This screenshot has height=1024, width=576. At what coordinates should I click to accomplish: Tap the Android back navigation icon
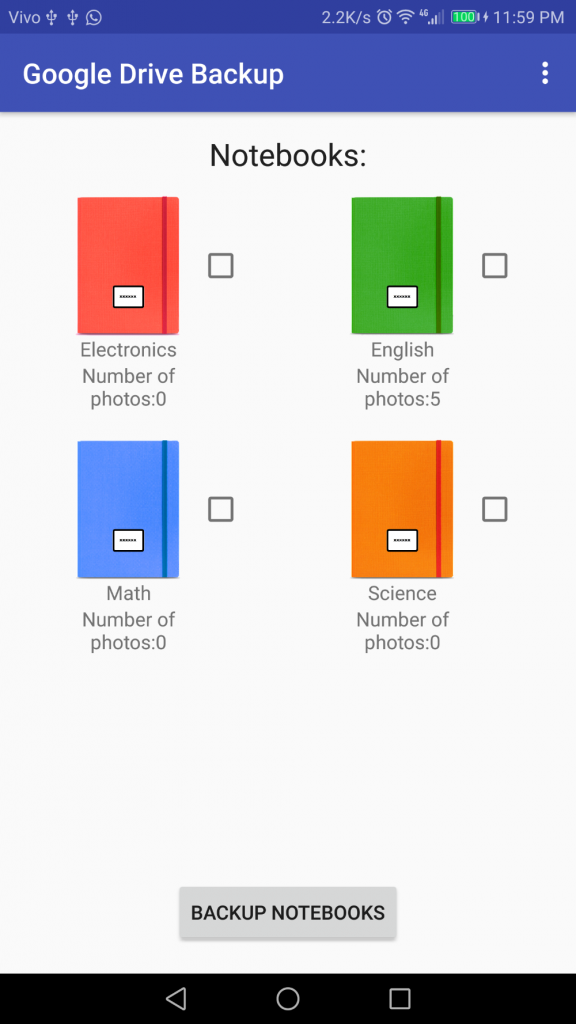click(176, 998)
